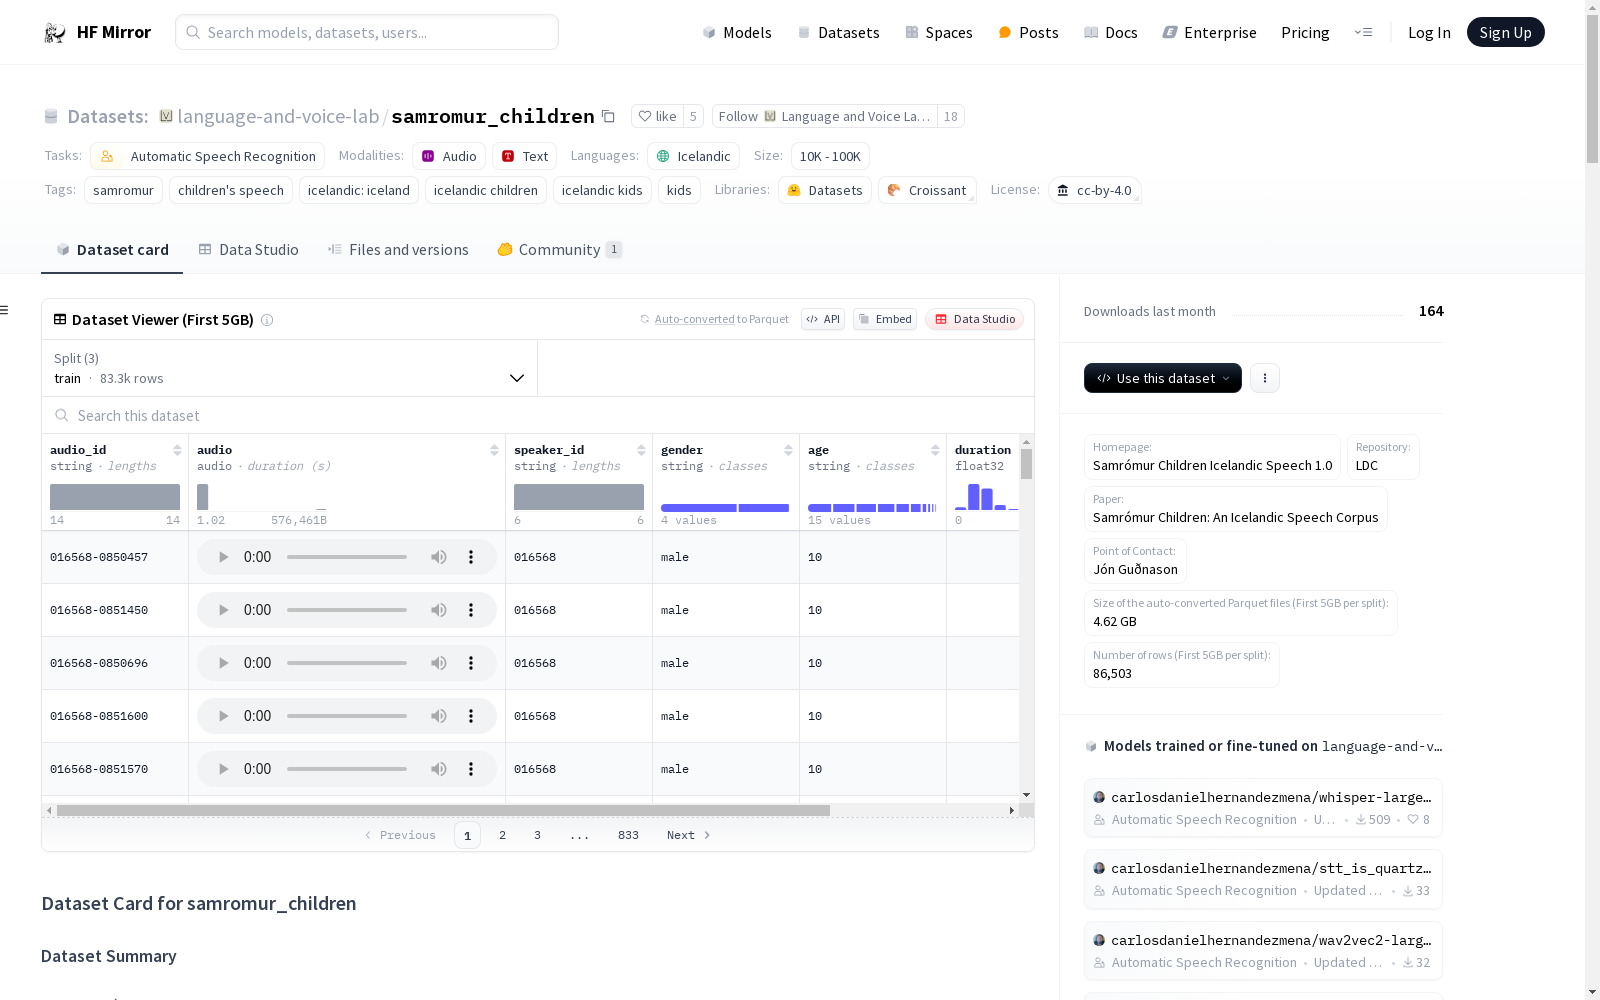Mute audio in row 016568-0851600
Viewport: 1600px width, 1000px height.
tap(439, 716)
